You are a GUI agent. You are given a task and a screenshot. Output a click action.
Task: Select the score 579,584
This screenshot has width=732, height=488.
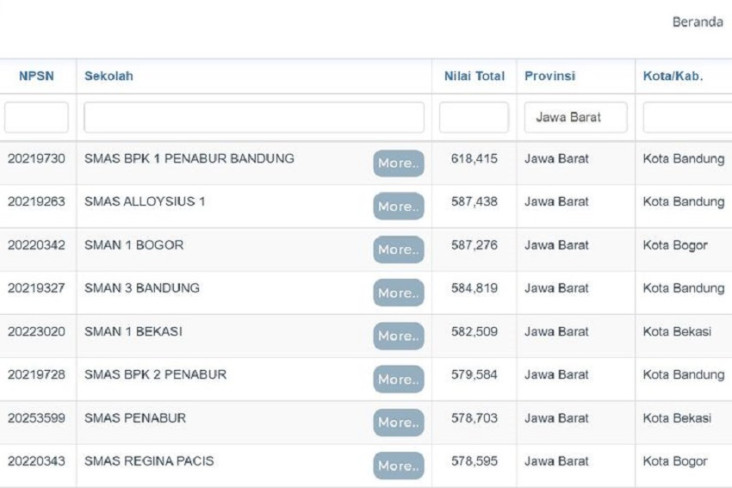point(474,375)
